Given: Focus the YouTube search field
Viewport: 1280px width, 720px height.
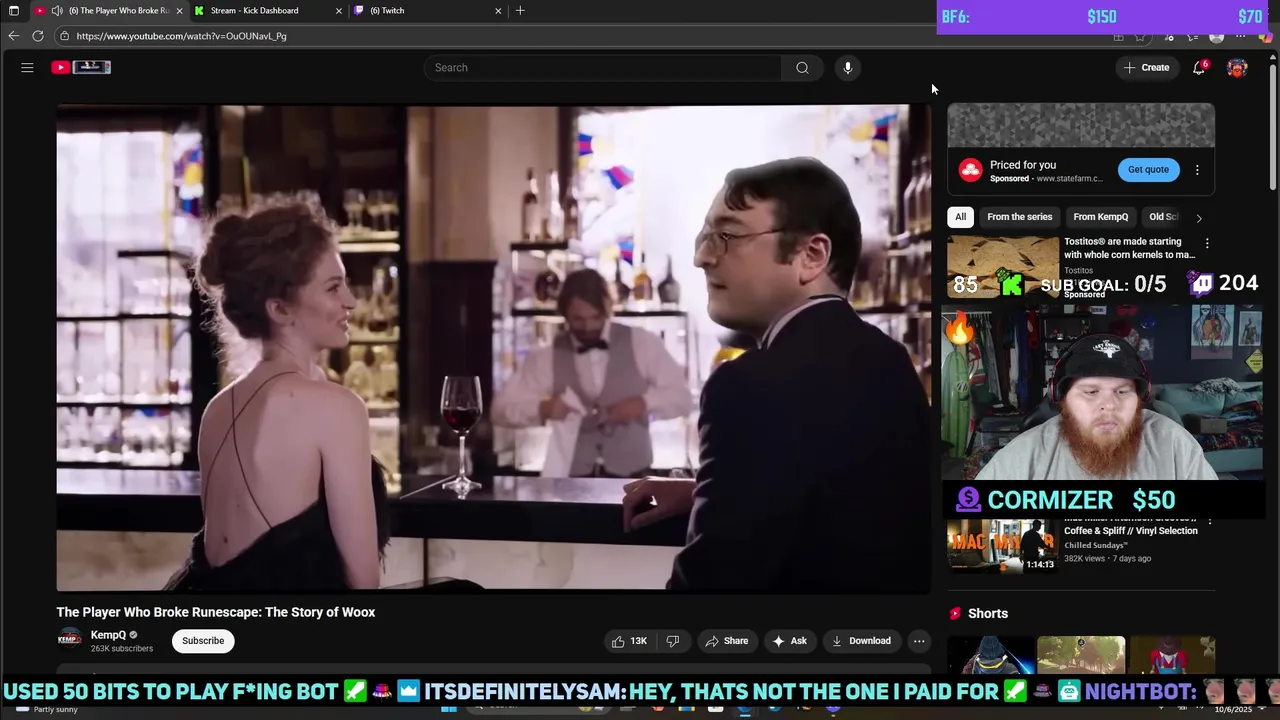Looking at the screenshot, I should 603,67.
